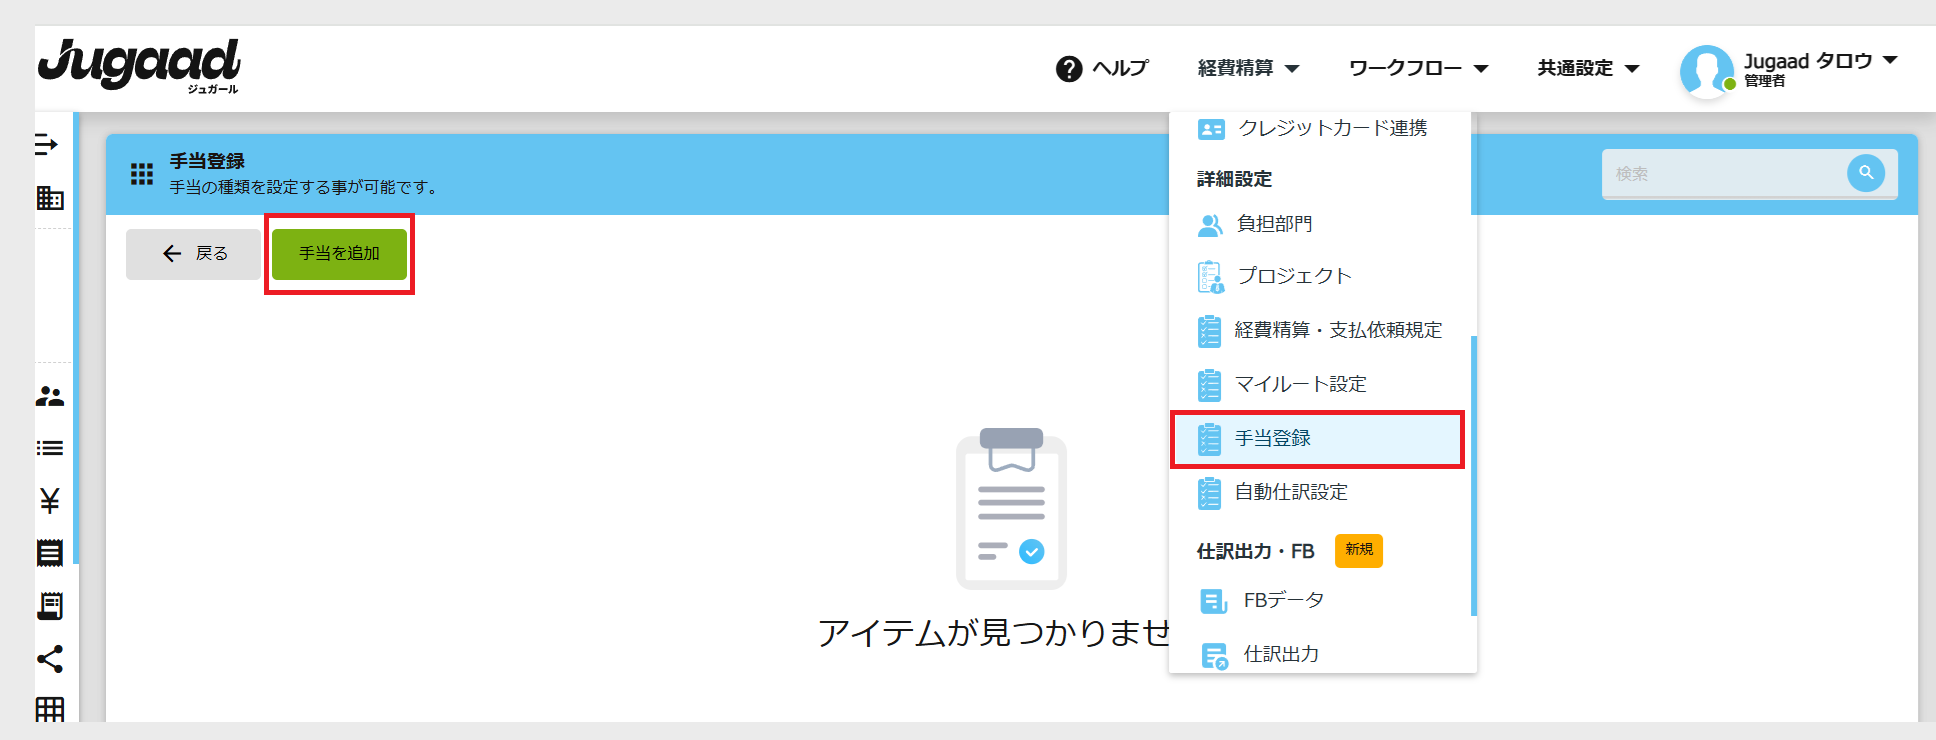Expand the ワークフロー dropdown menu
This screenshot has height=740, width=1936.
[1418, 69]
